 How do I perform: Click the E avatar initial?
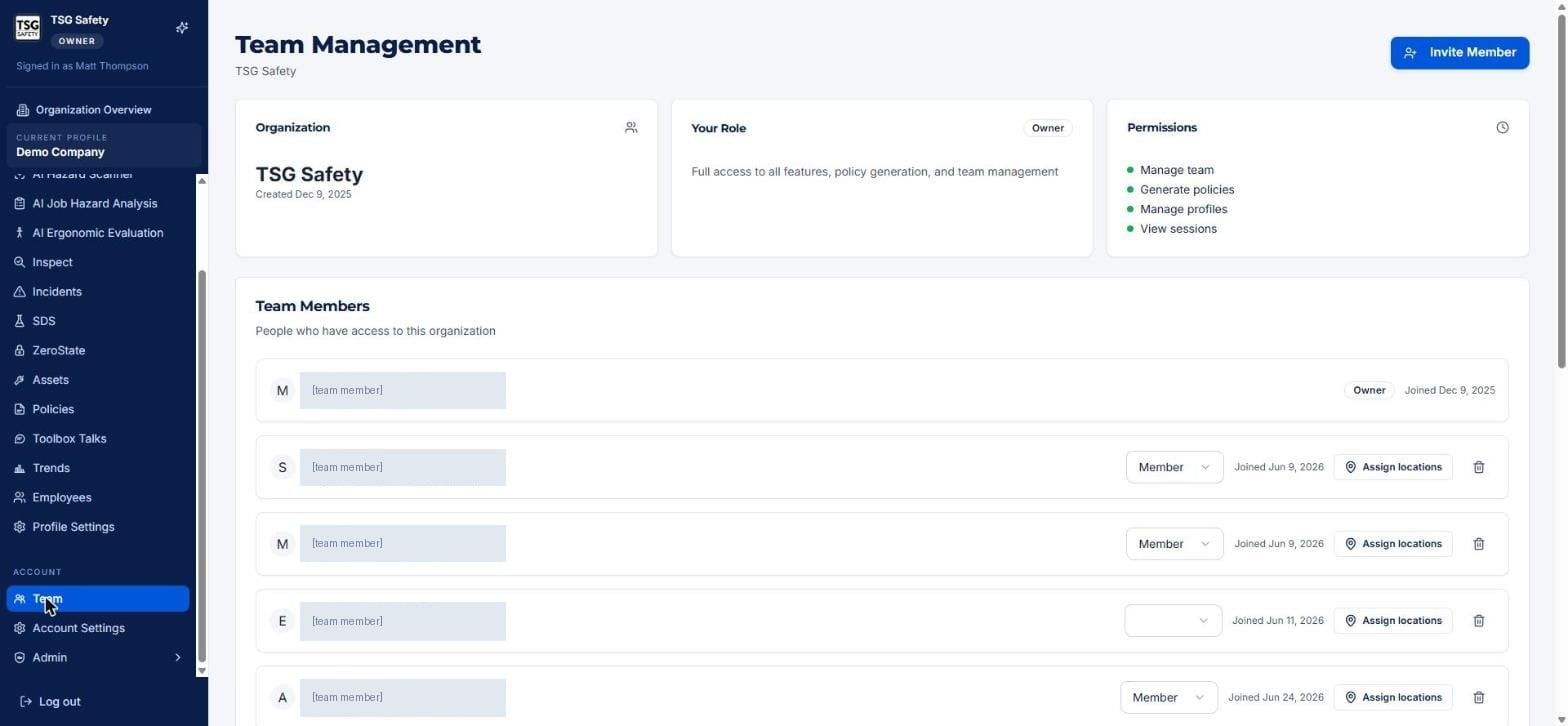282,621
